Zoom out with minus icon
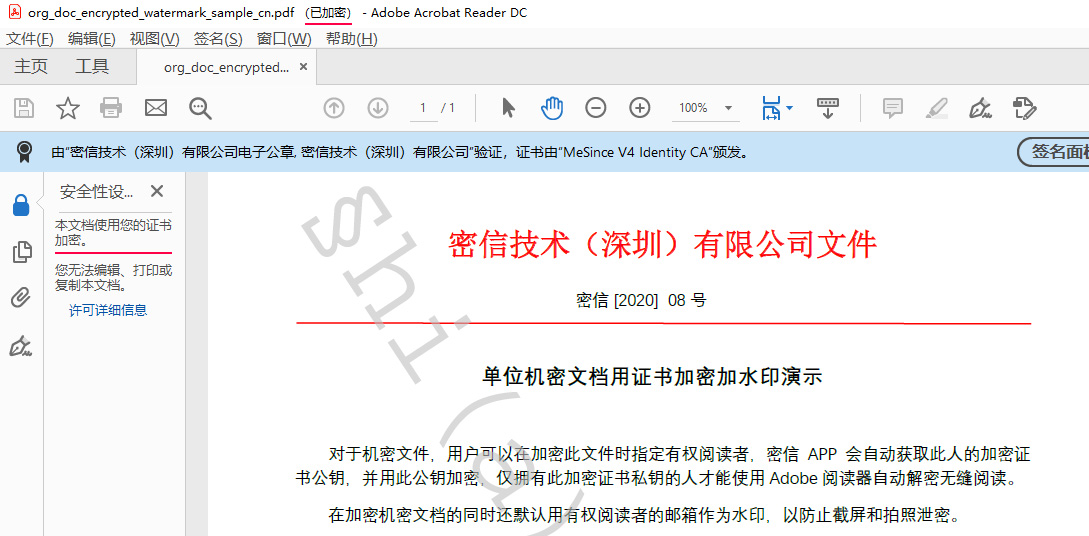The width and height of the screenshot is (1089, 536). pos(596,108)
